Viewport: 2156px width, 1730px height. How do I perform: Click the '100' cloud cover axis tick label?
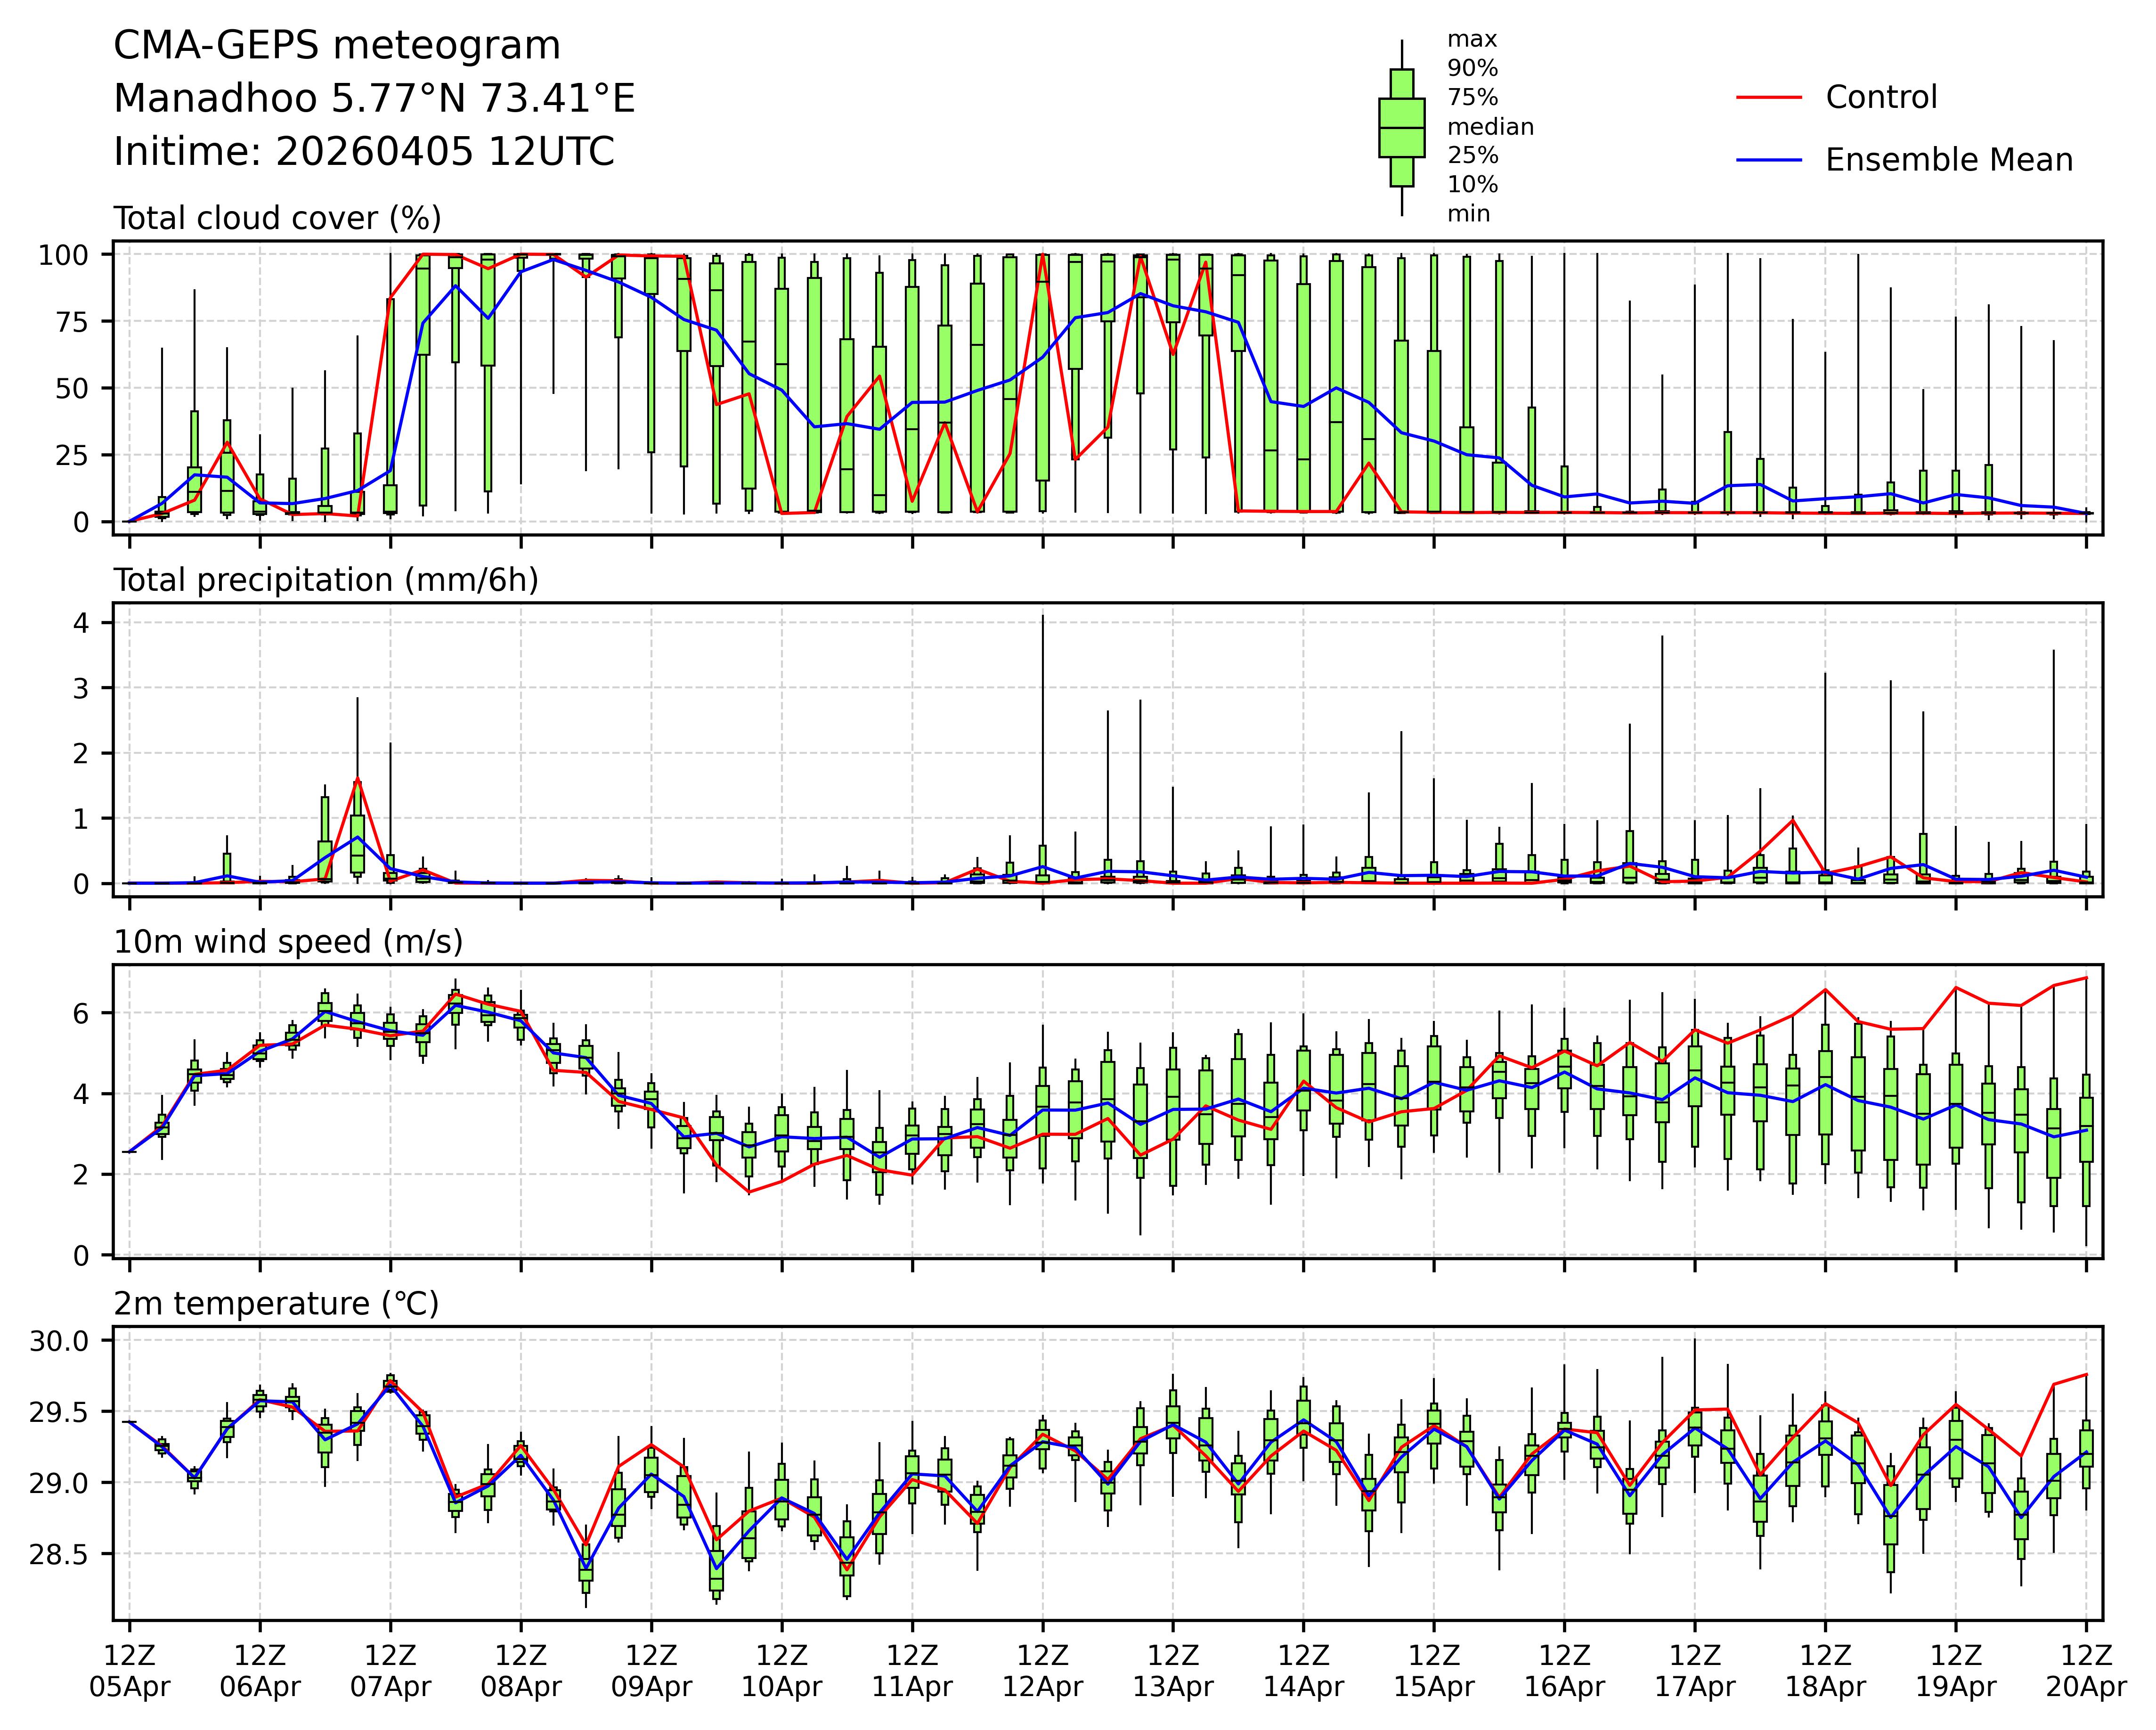tap(63, 255)
